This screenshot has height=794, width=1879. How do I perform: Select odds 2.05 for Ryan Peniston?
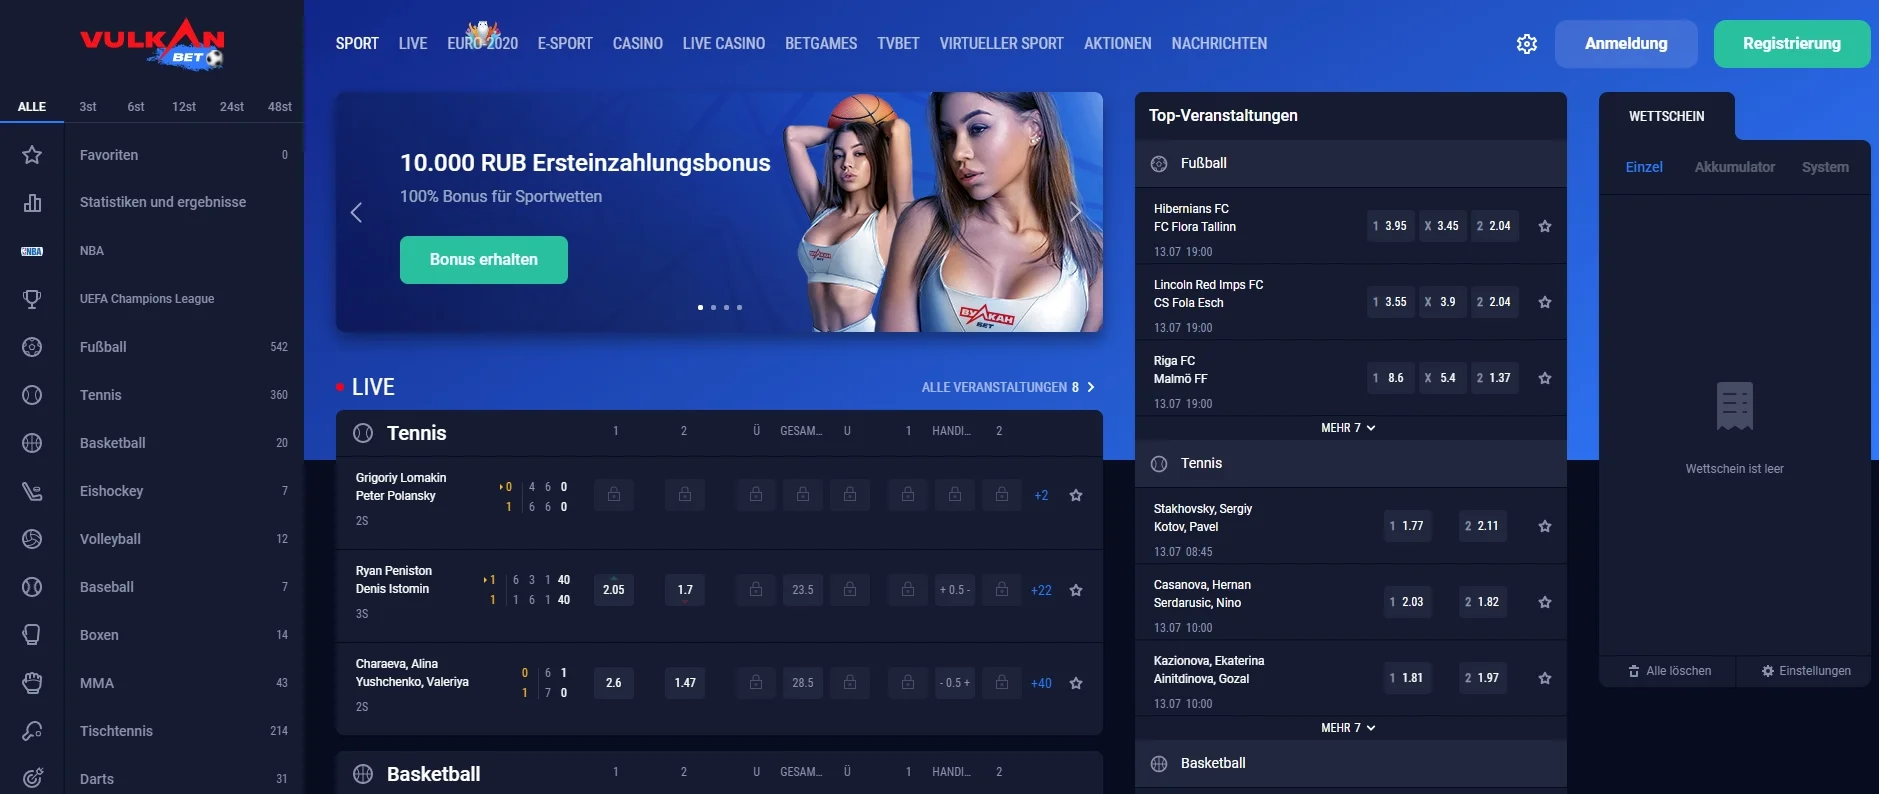click(614, 590)
